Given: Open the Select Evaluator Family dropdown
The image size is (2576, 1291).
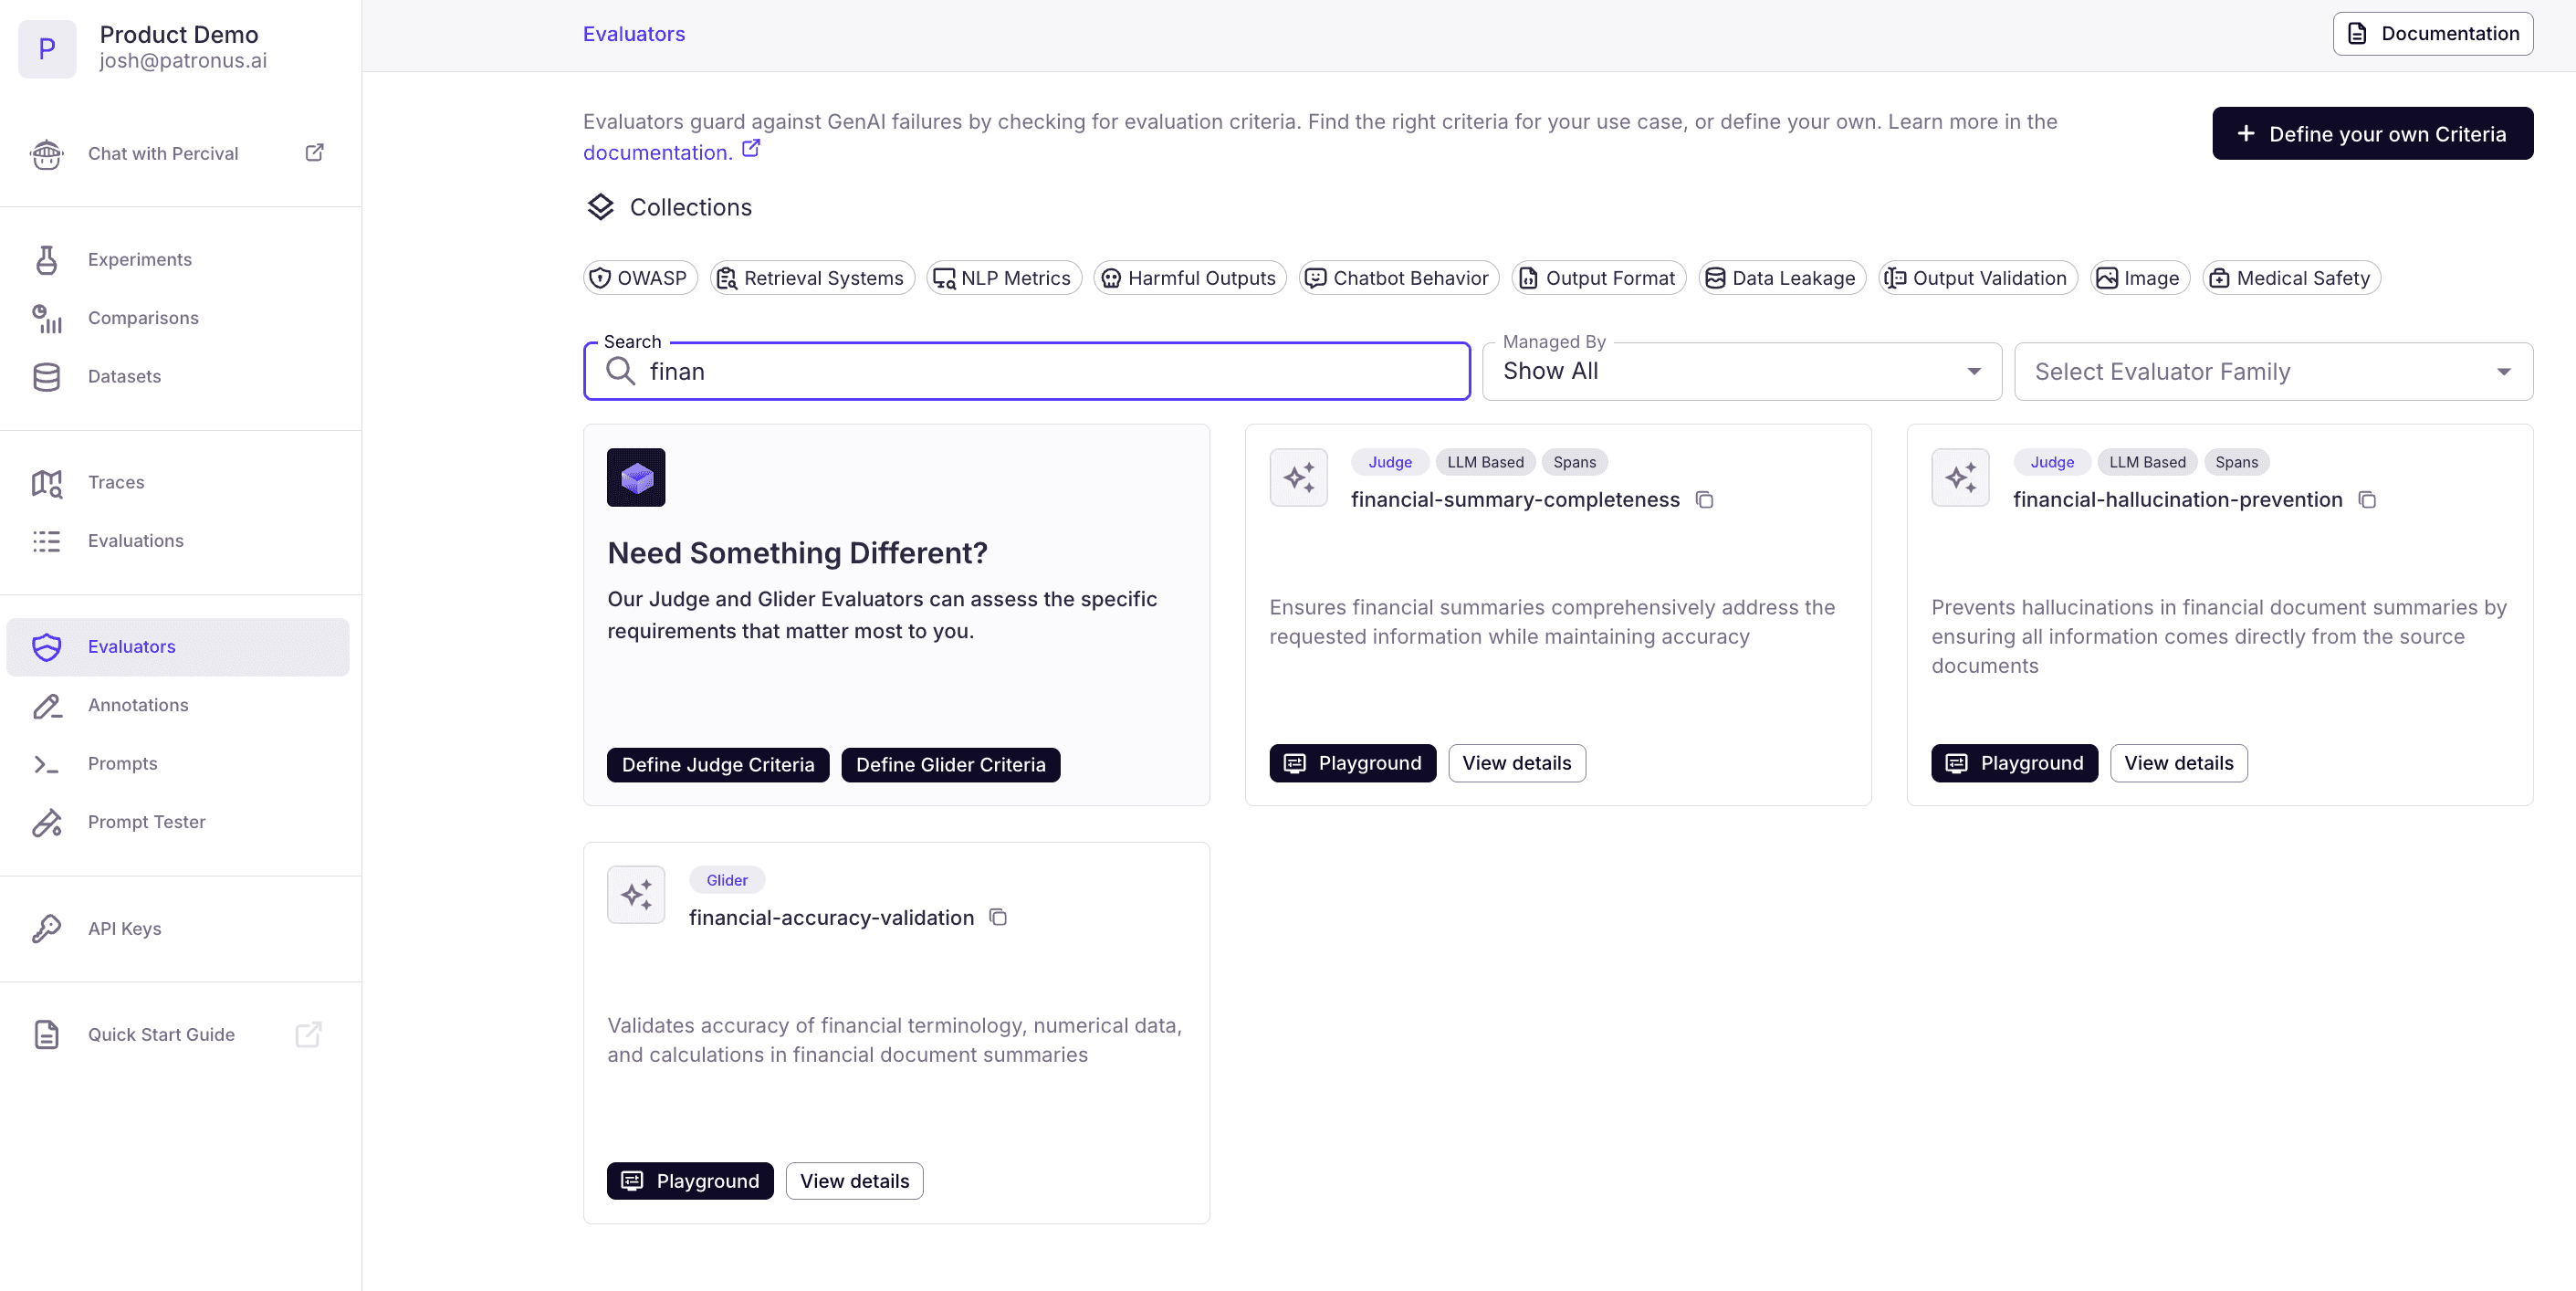Looking at the screenshot, I should pos(2272,372).
